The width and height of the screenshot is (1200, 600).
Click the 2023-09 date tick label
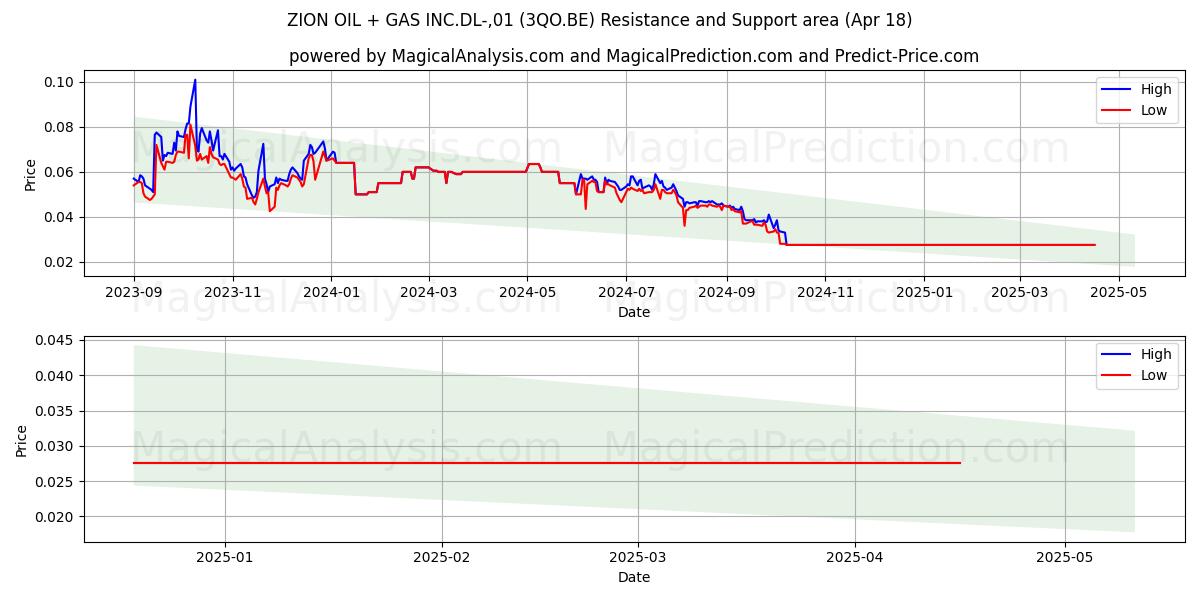[134, 291]
